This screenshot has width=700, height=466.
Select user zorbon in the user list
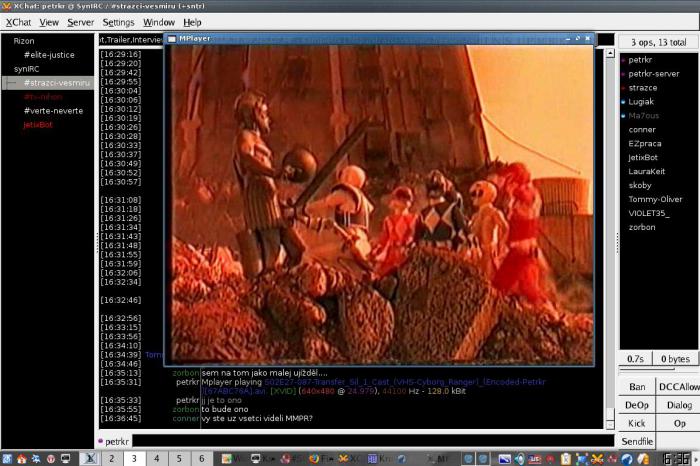[642, 227]
